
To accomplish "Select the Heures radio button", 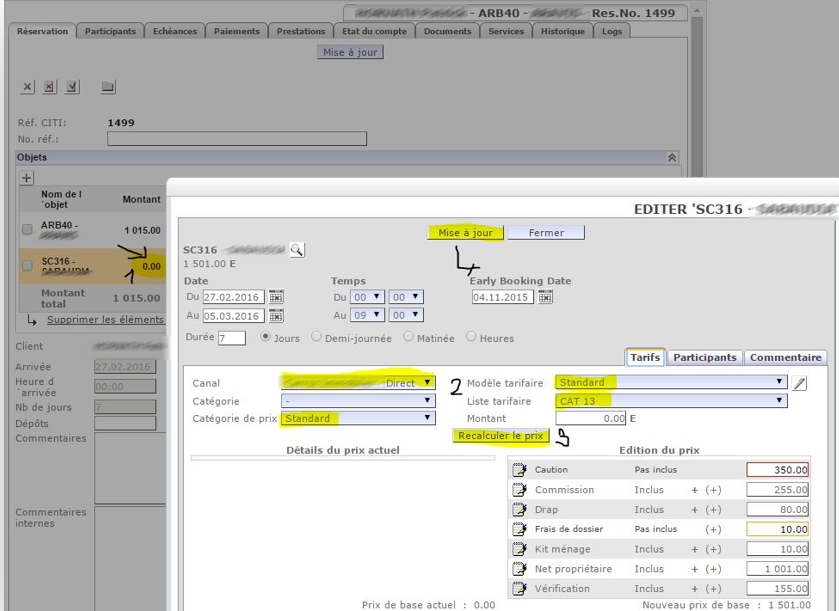I will click(471, 338).
